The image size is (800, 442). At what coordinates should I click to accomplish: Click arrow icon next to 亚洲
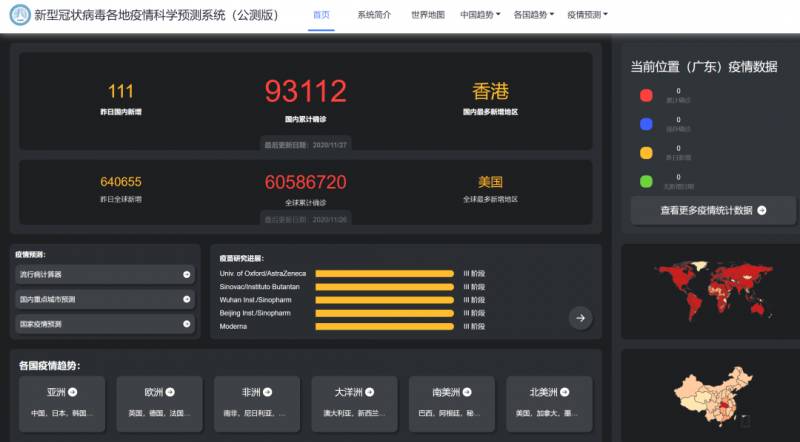pos(72,392)
